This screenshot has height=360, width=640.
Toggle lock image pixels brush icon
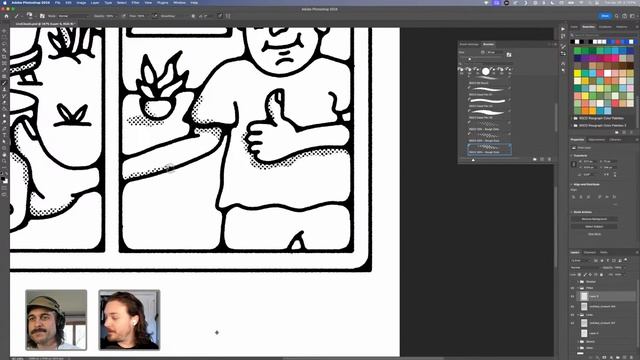[x=585, y=274]
